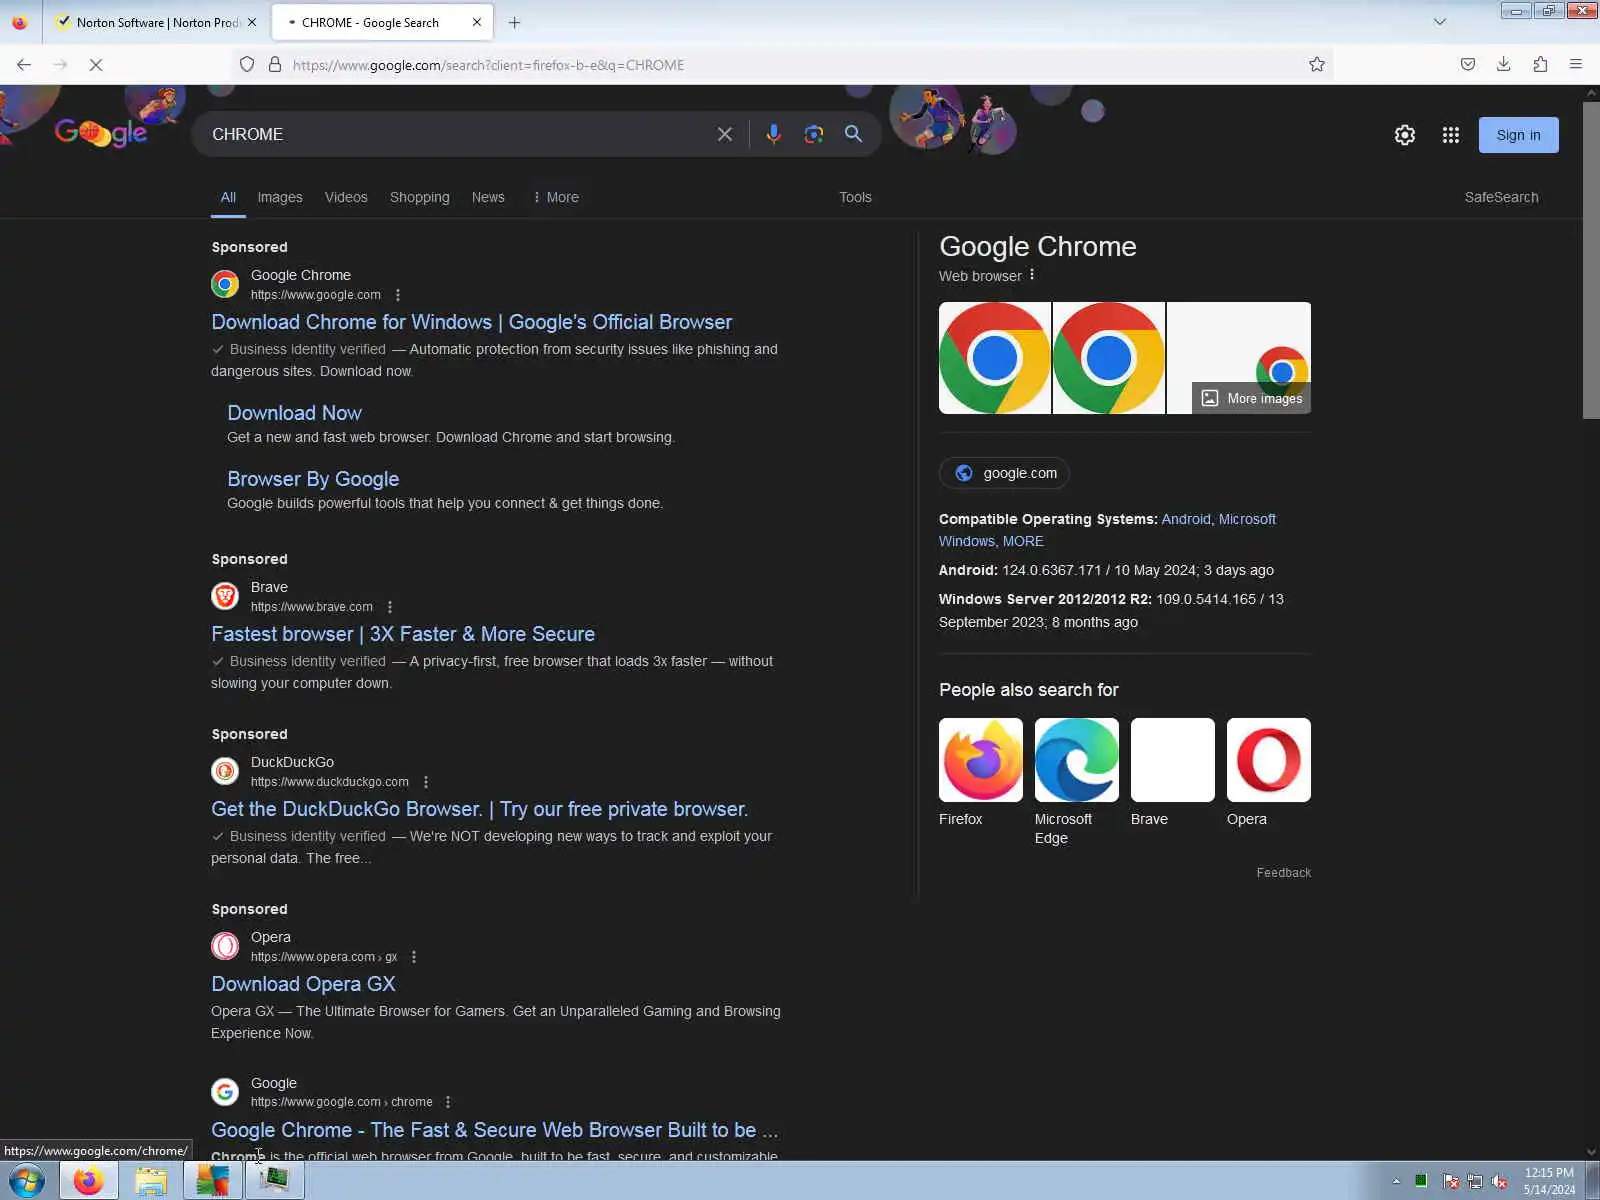Open Google quick settings gear
Screen dimensions: 1600x1200
(1405, 135)
